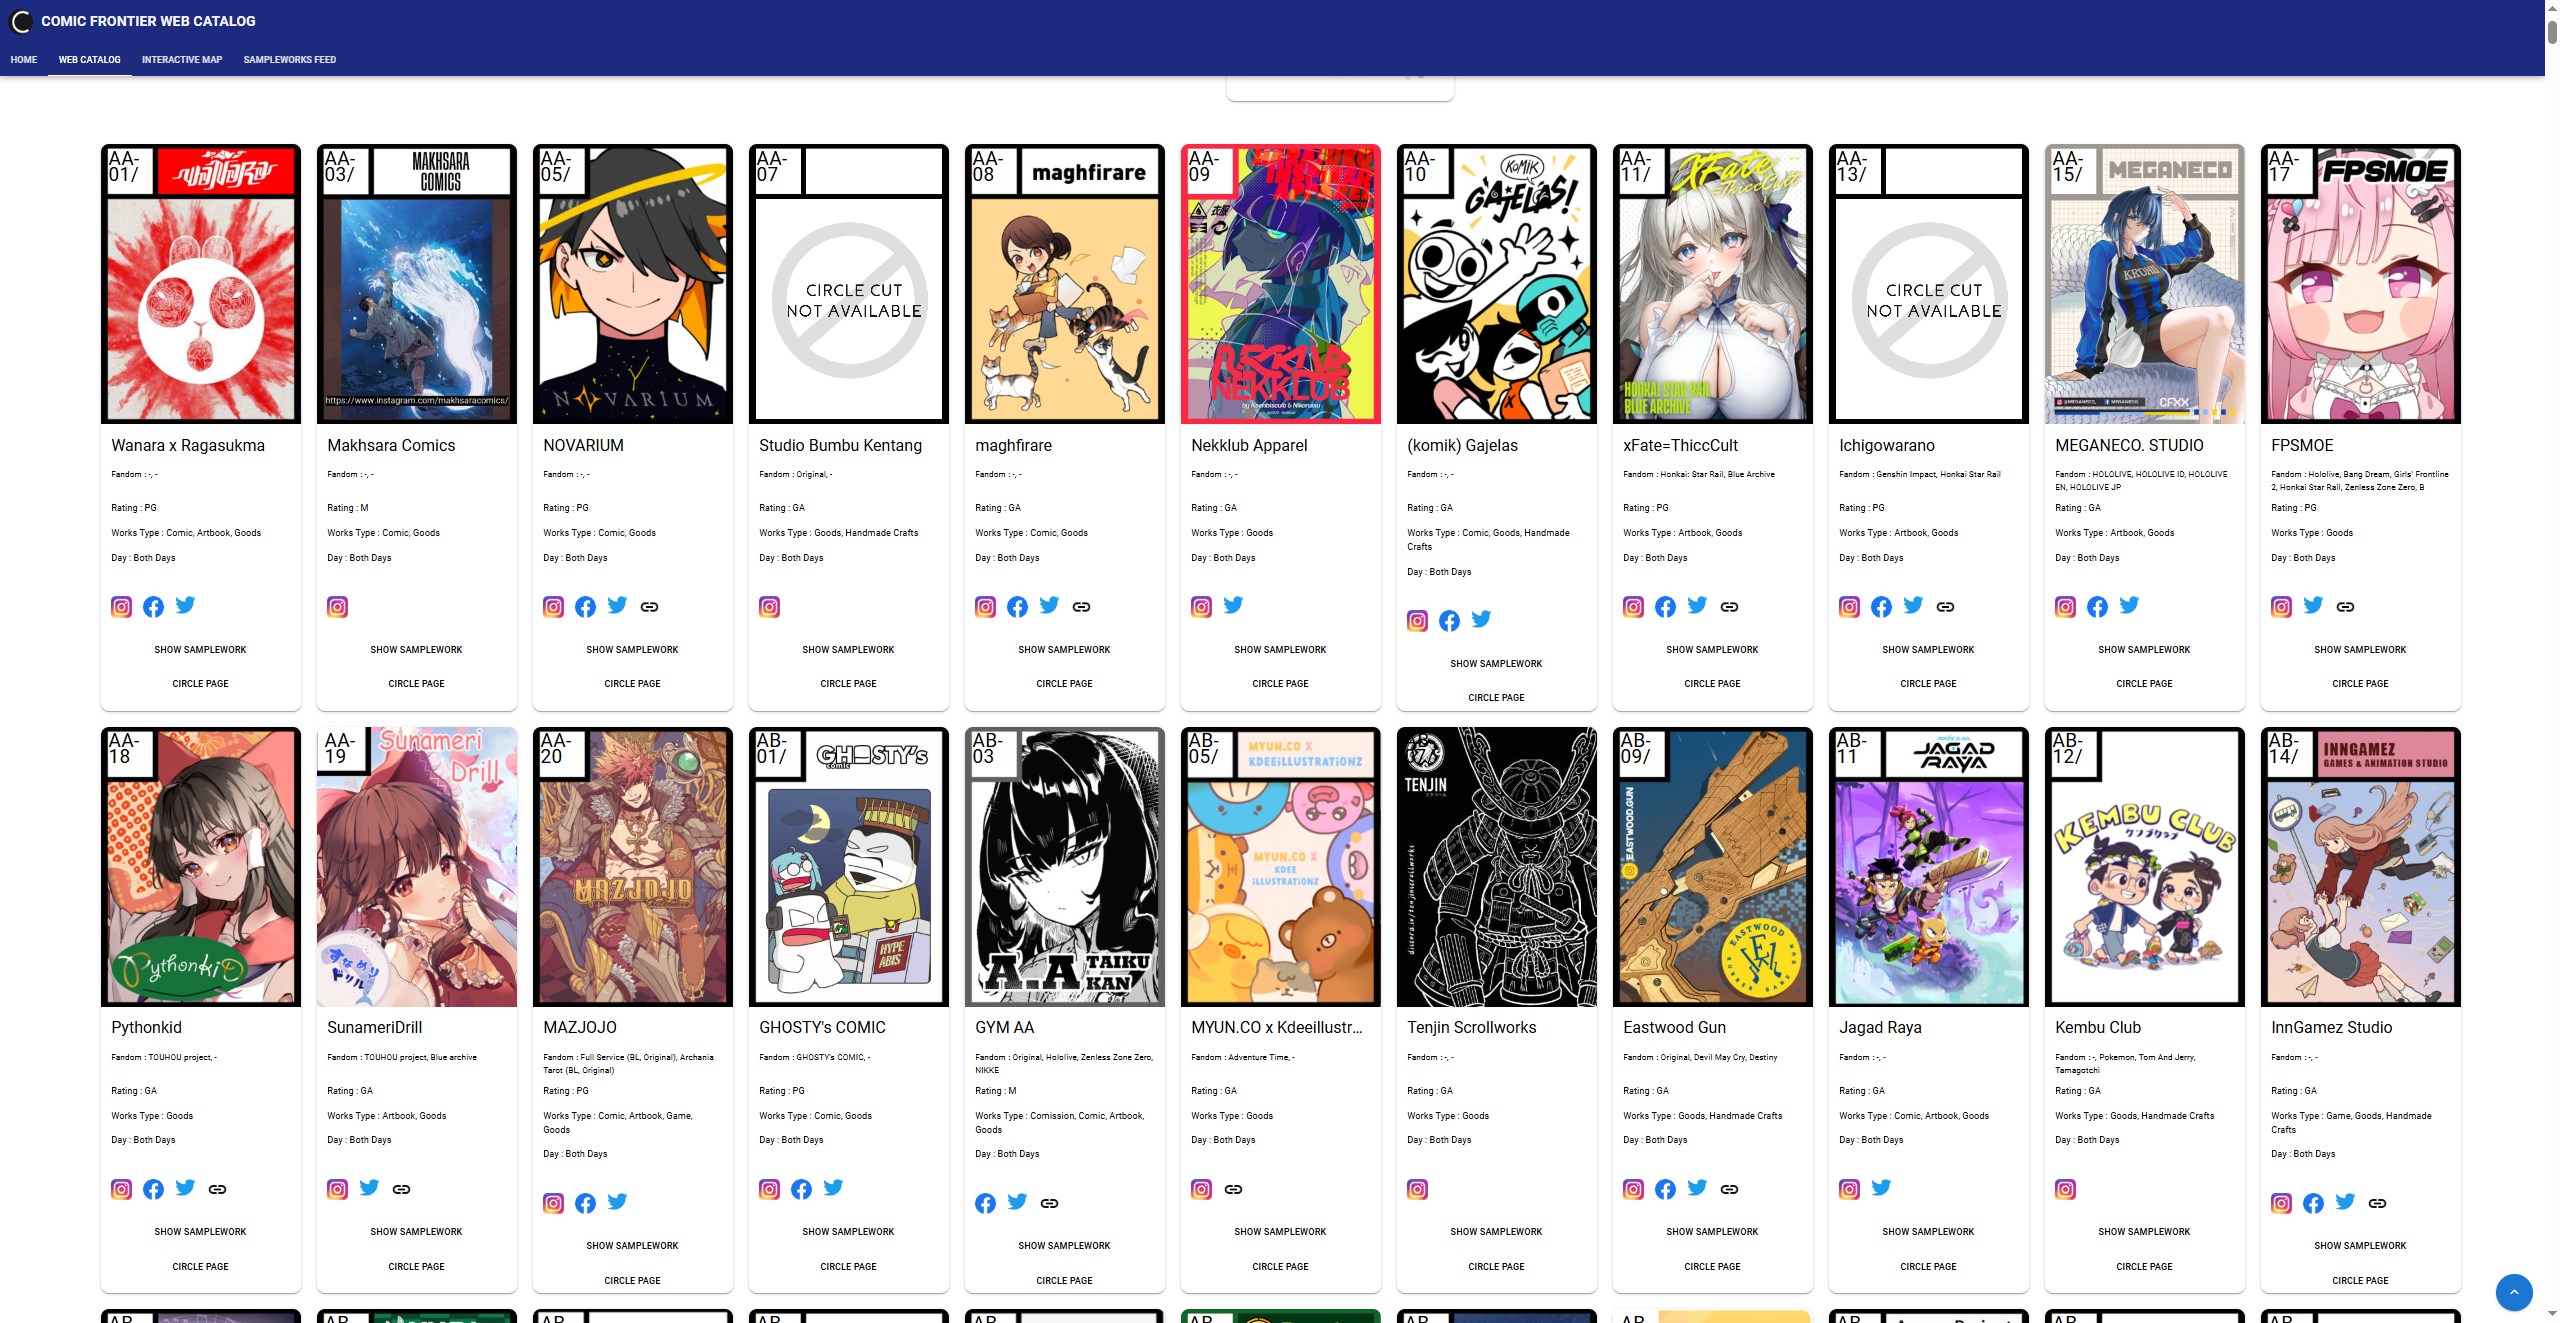This screenshot has height=1323, width=2560.
Task: Open Eastwood Gun's circle page
Action: coord(1712,1267)
